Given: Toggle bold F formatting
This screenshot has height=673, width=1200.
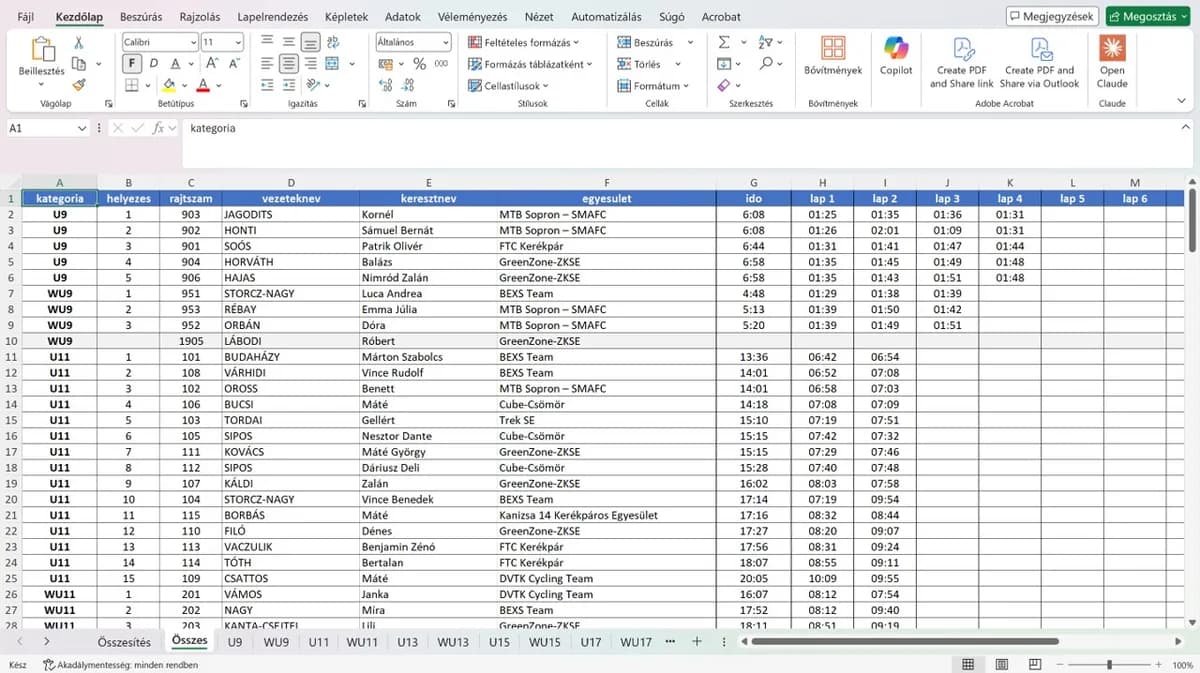Looking at the screenshot, I should click(131, 63).
